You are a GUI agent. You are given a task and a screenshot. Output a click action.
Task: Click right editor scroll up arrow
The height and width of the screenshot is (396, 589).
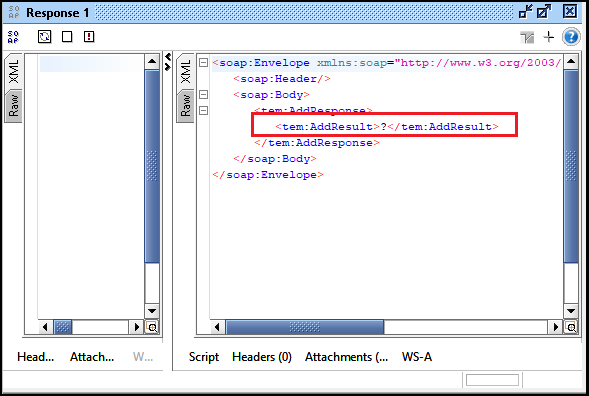(x=571, y=62)
